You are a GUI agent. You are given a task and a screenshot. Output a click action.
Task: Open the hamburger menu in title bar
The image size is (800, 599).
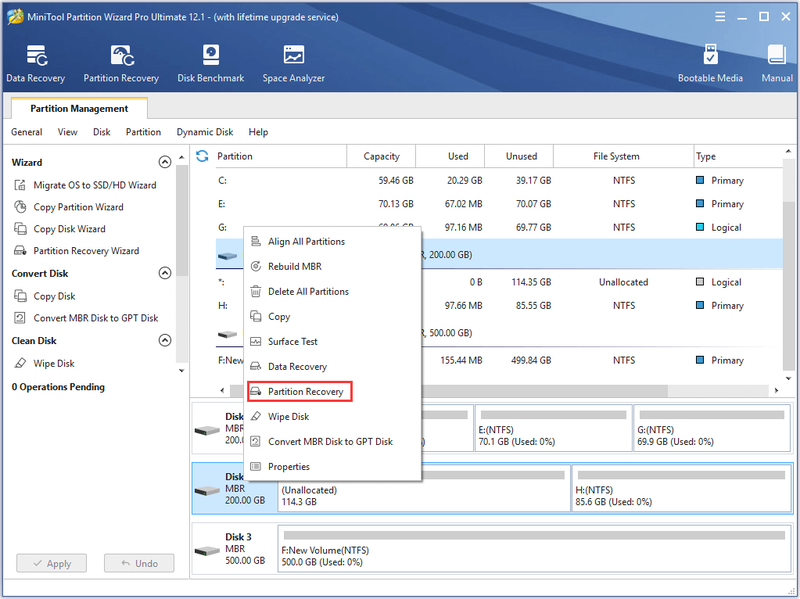(x=720, y=17)
